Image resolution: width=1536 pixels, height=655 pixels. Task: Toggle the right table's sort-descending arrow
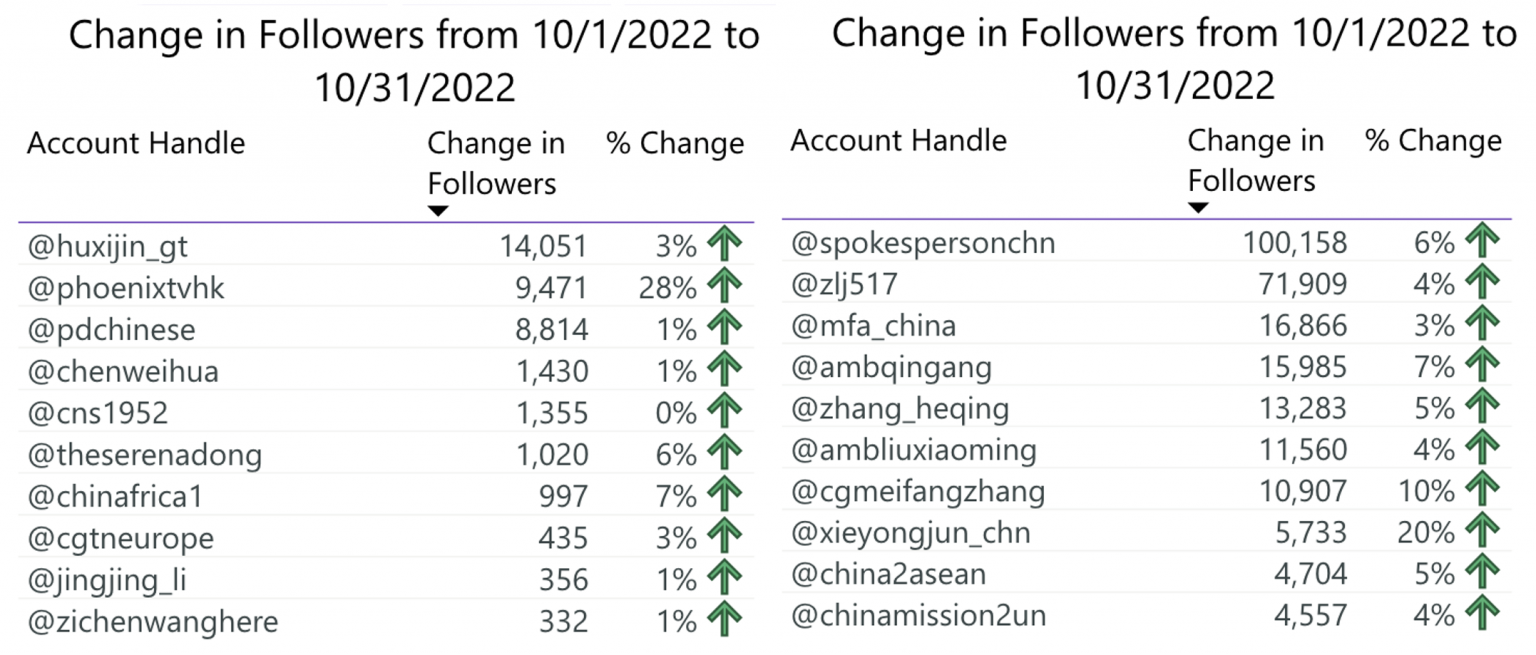1198,207
